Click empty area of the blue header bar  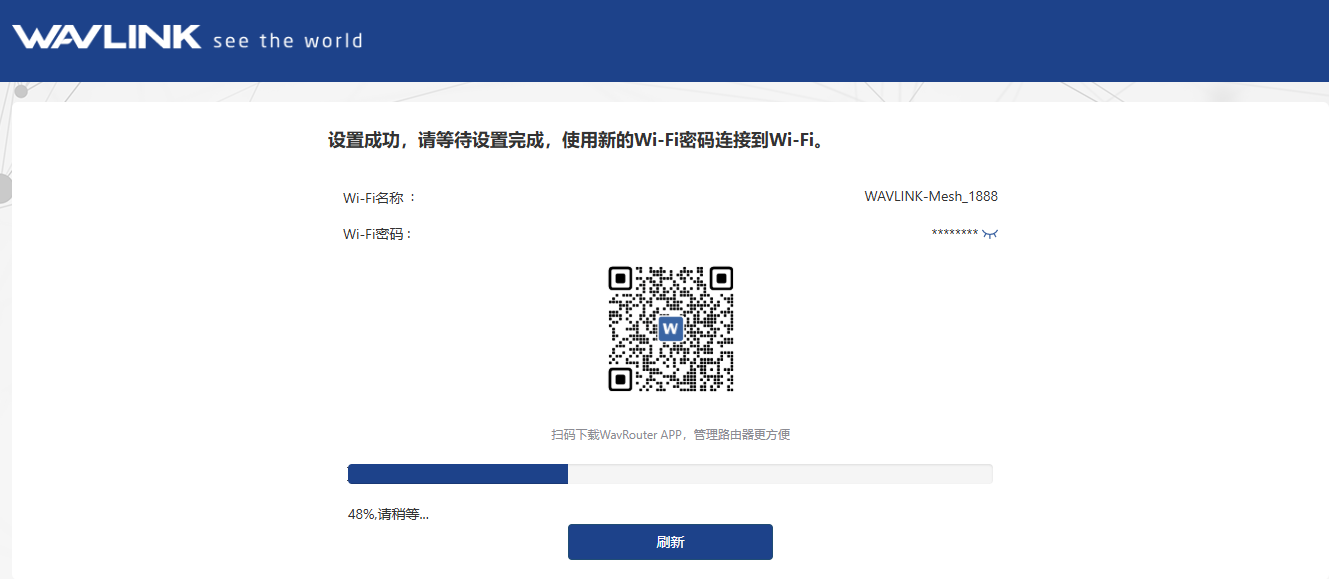click(800, 40)
